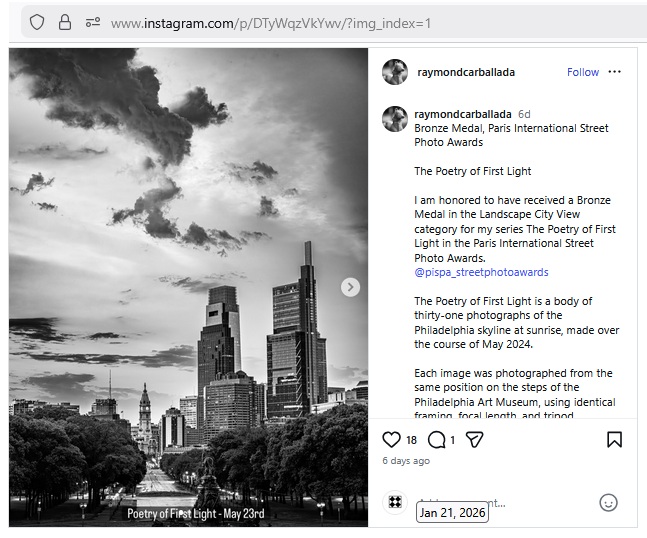Focus the Instagram URL address bar

[x=300, y=23]
